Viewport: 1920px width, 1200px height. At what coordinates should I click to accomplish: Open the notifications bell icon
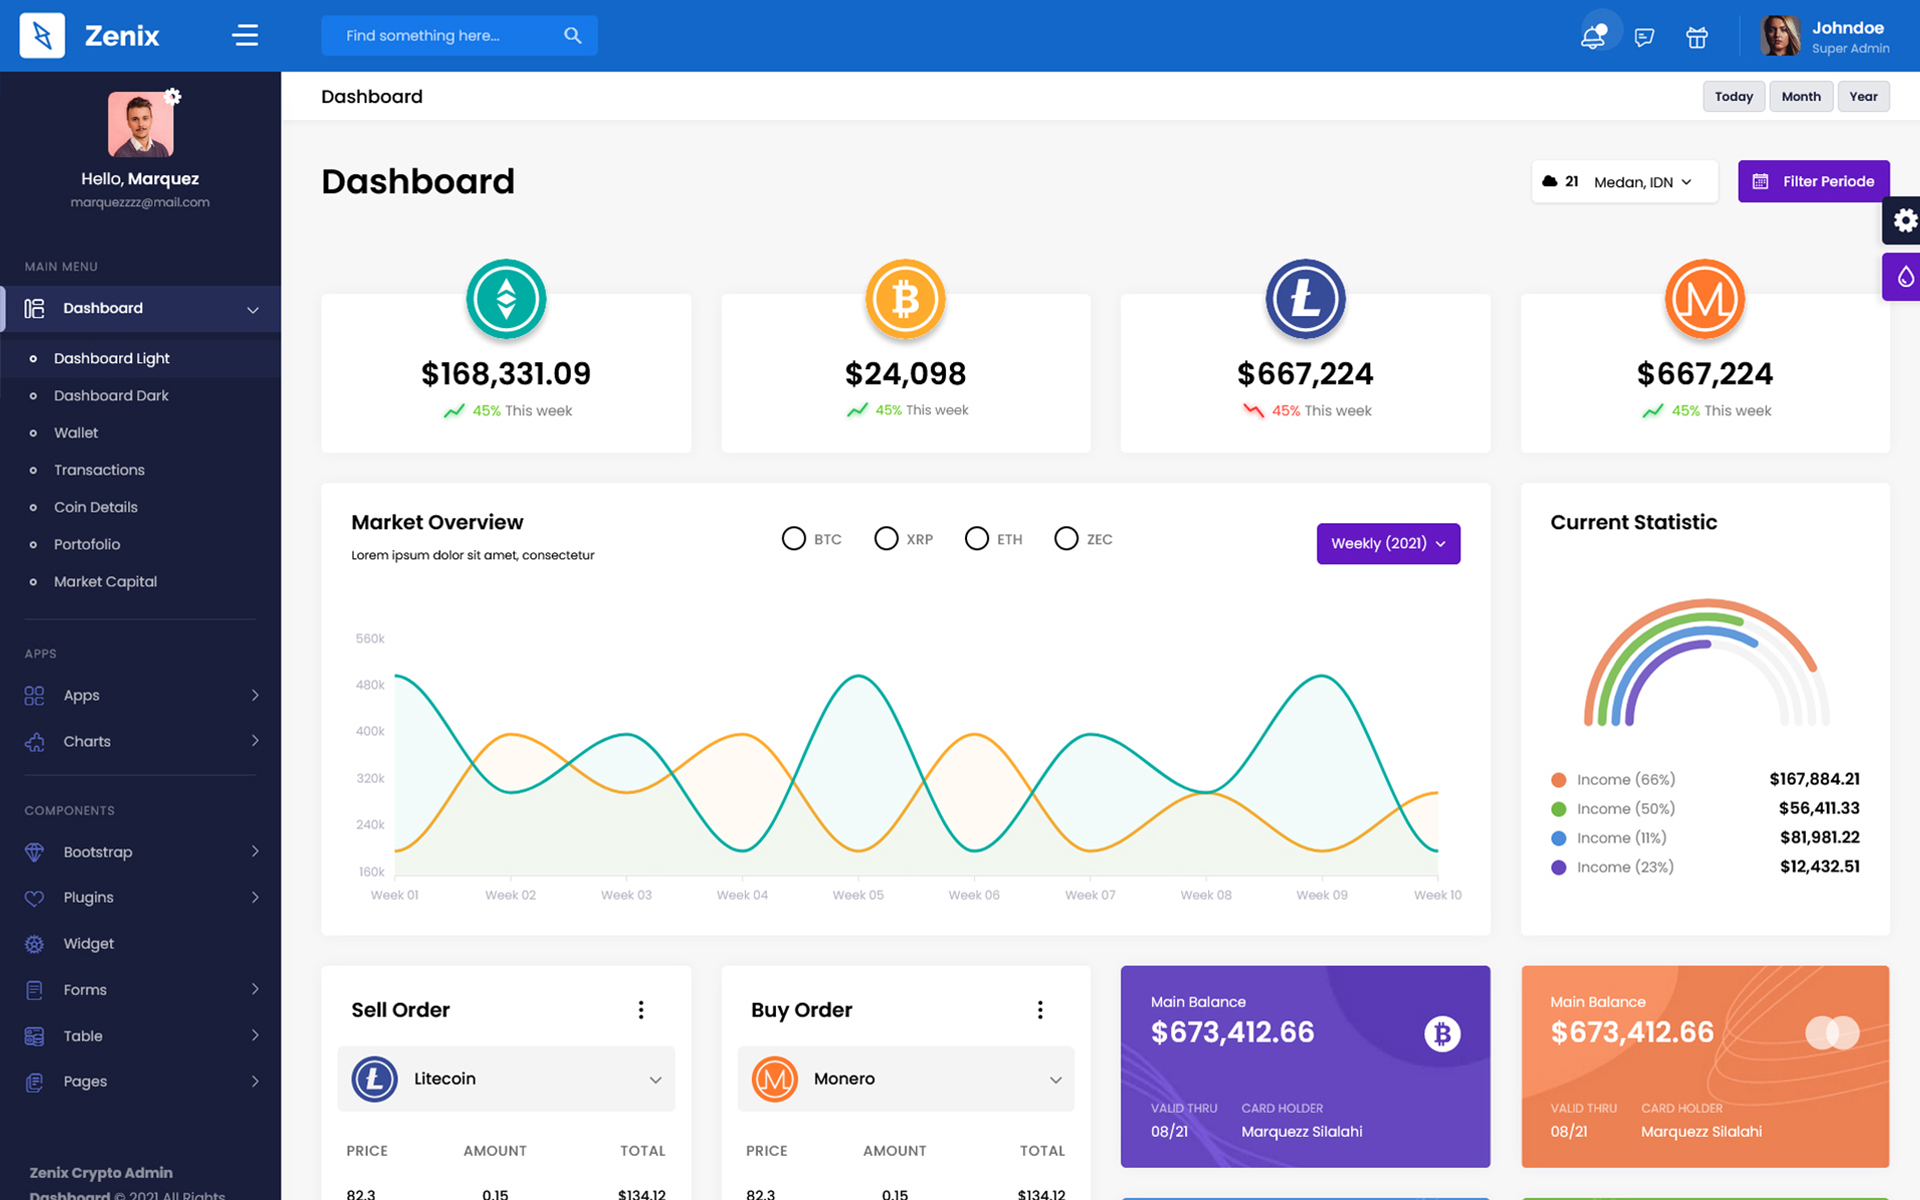[x=1592, y=37]
